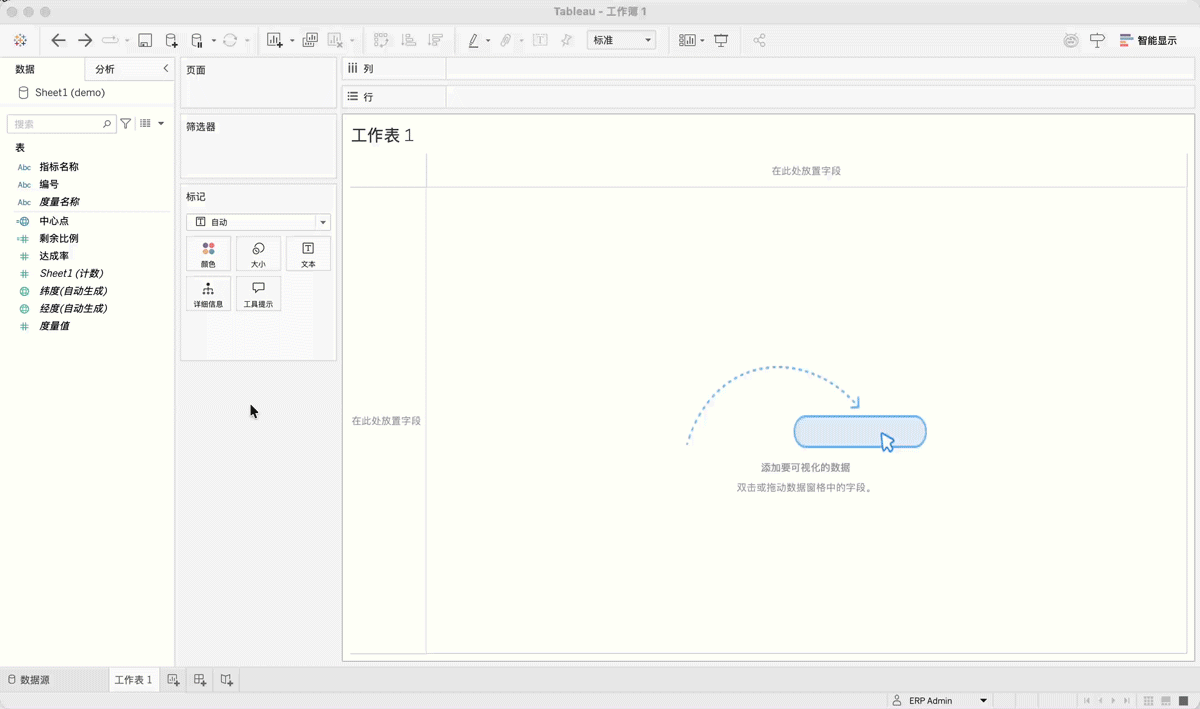Image resolution: width=1200 pixels, height=709 pixels.
Task: Collapse the data pane with arrow
Action: 165,68
